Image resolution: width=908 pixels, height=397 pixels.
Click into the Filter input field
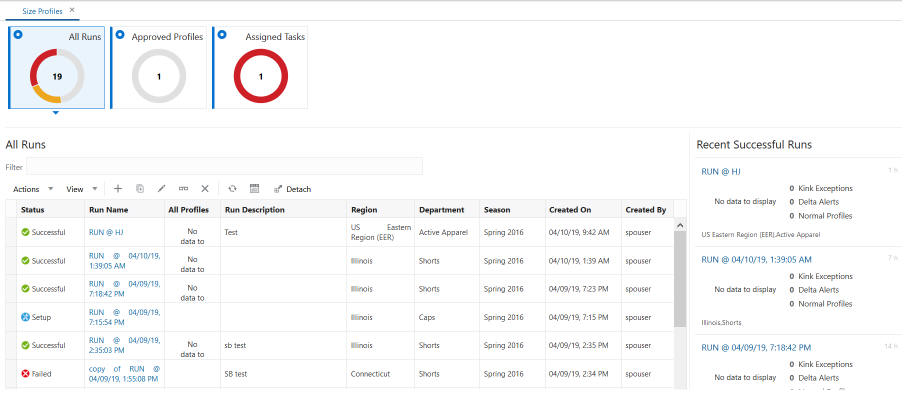[x=225, y=167]
